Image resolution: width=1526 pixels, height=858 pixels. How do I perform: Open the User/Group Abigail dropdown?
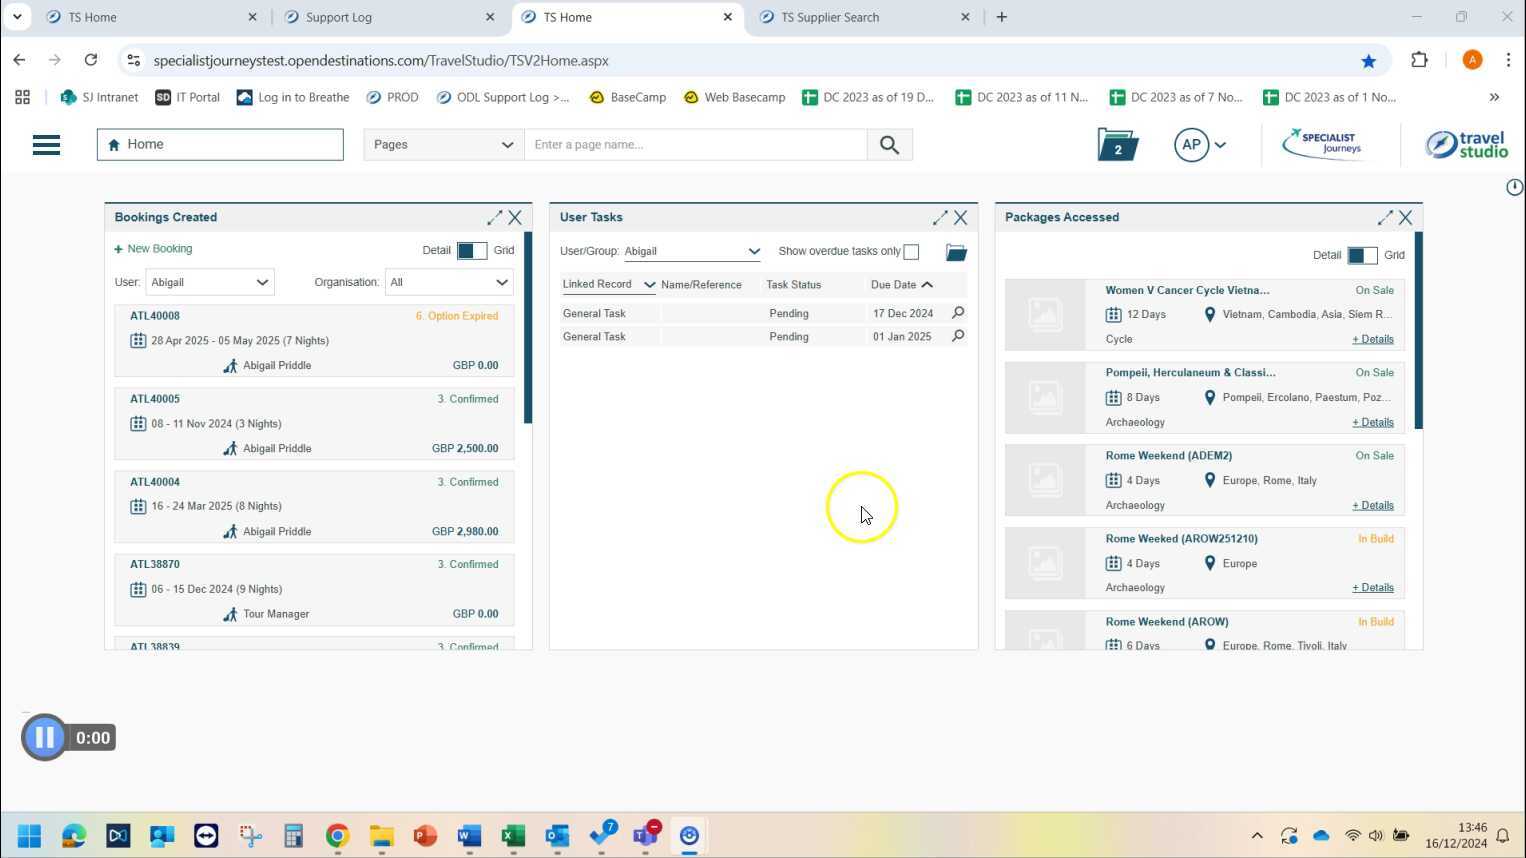[692, 252]
